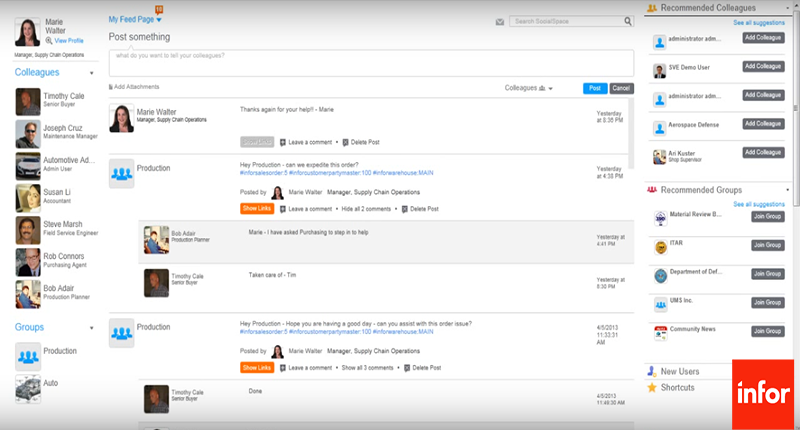800x430 pixels.
Task: Join the ITAR group
Action: pos(767,245)
